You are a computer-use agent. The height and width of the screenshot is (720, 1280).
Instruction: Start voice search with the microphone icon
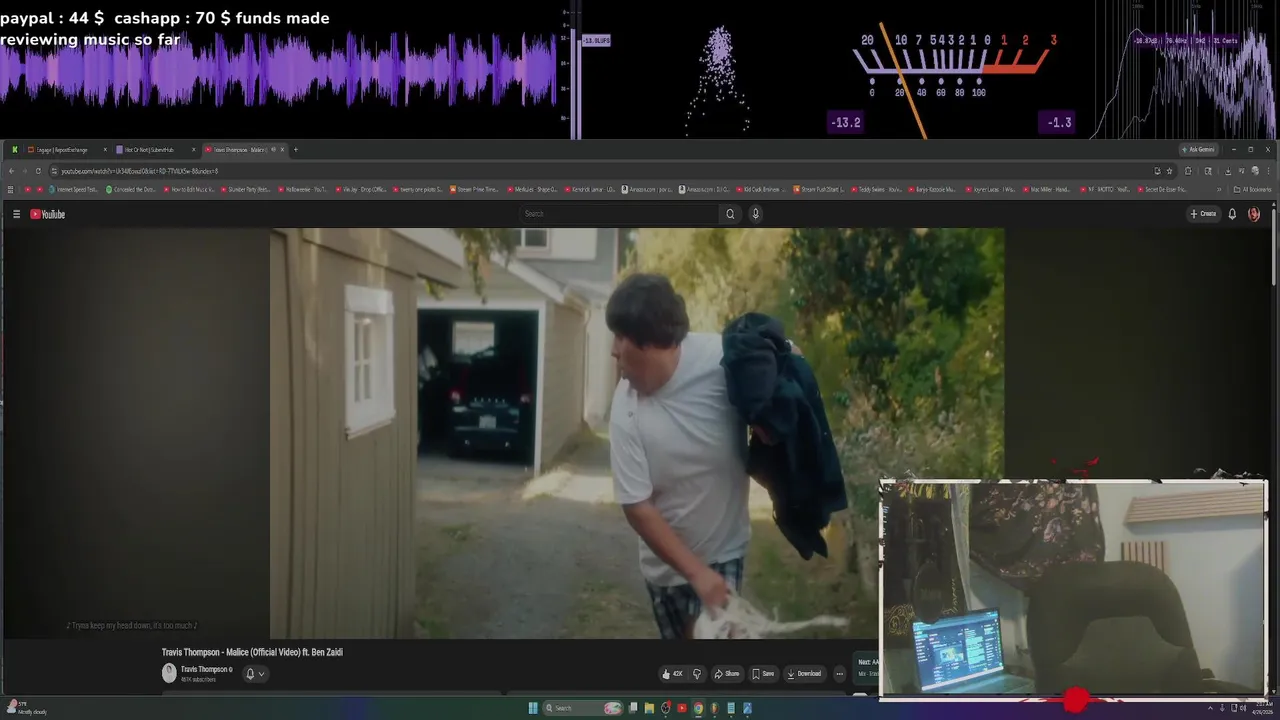pos(755,214)
